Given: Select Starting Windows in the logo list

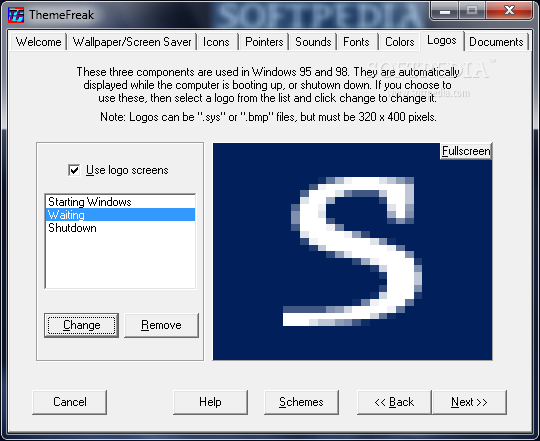Looking at the screenshot, I should click(120, 202).
